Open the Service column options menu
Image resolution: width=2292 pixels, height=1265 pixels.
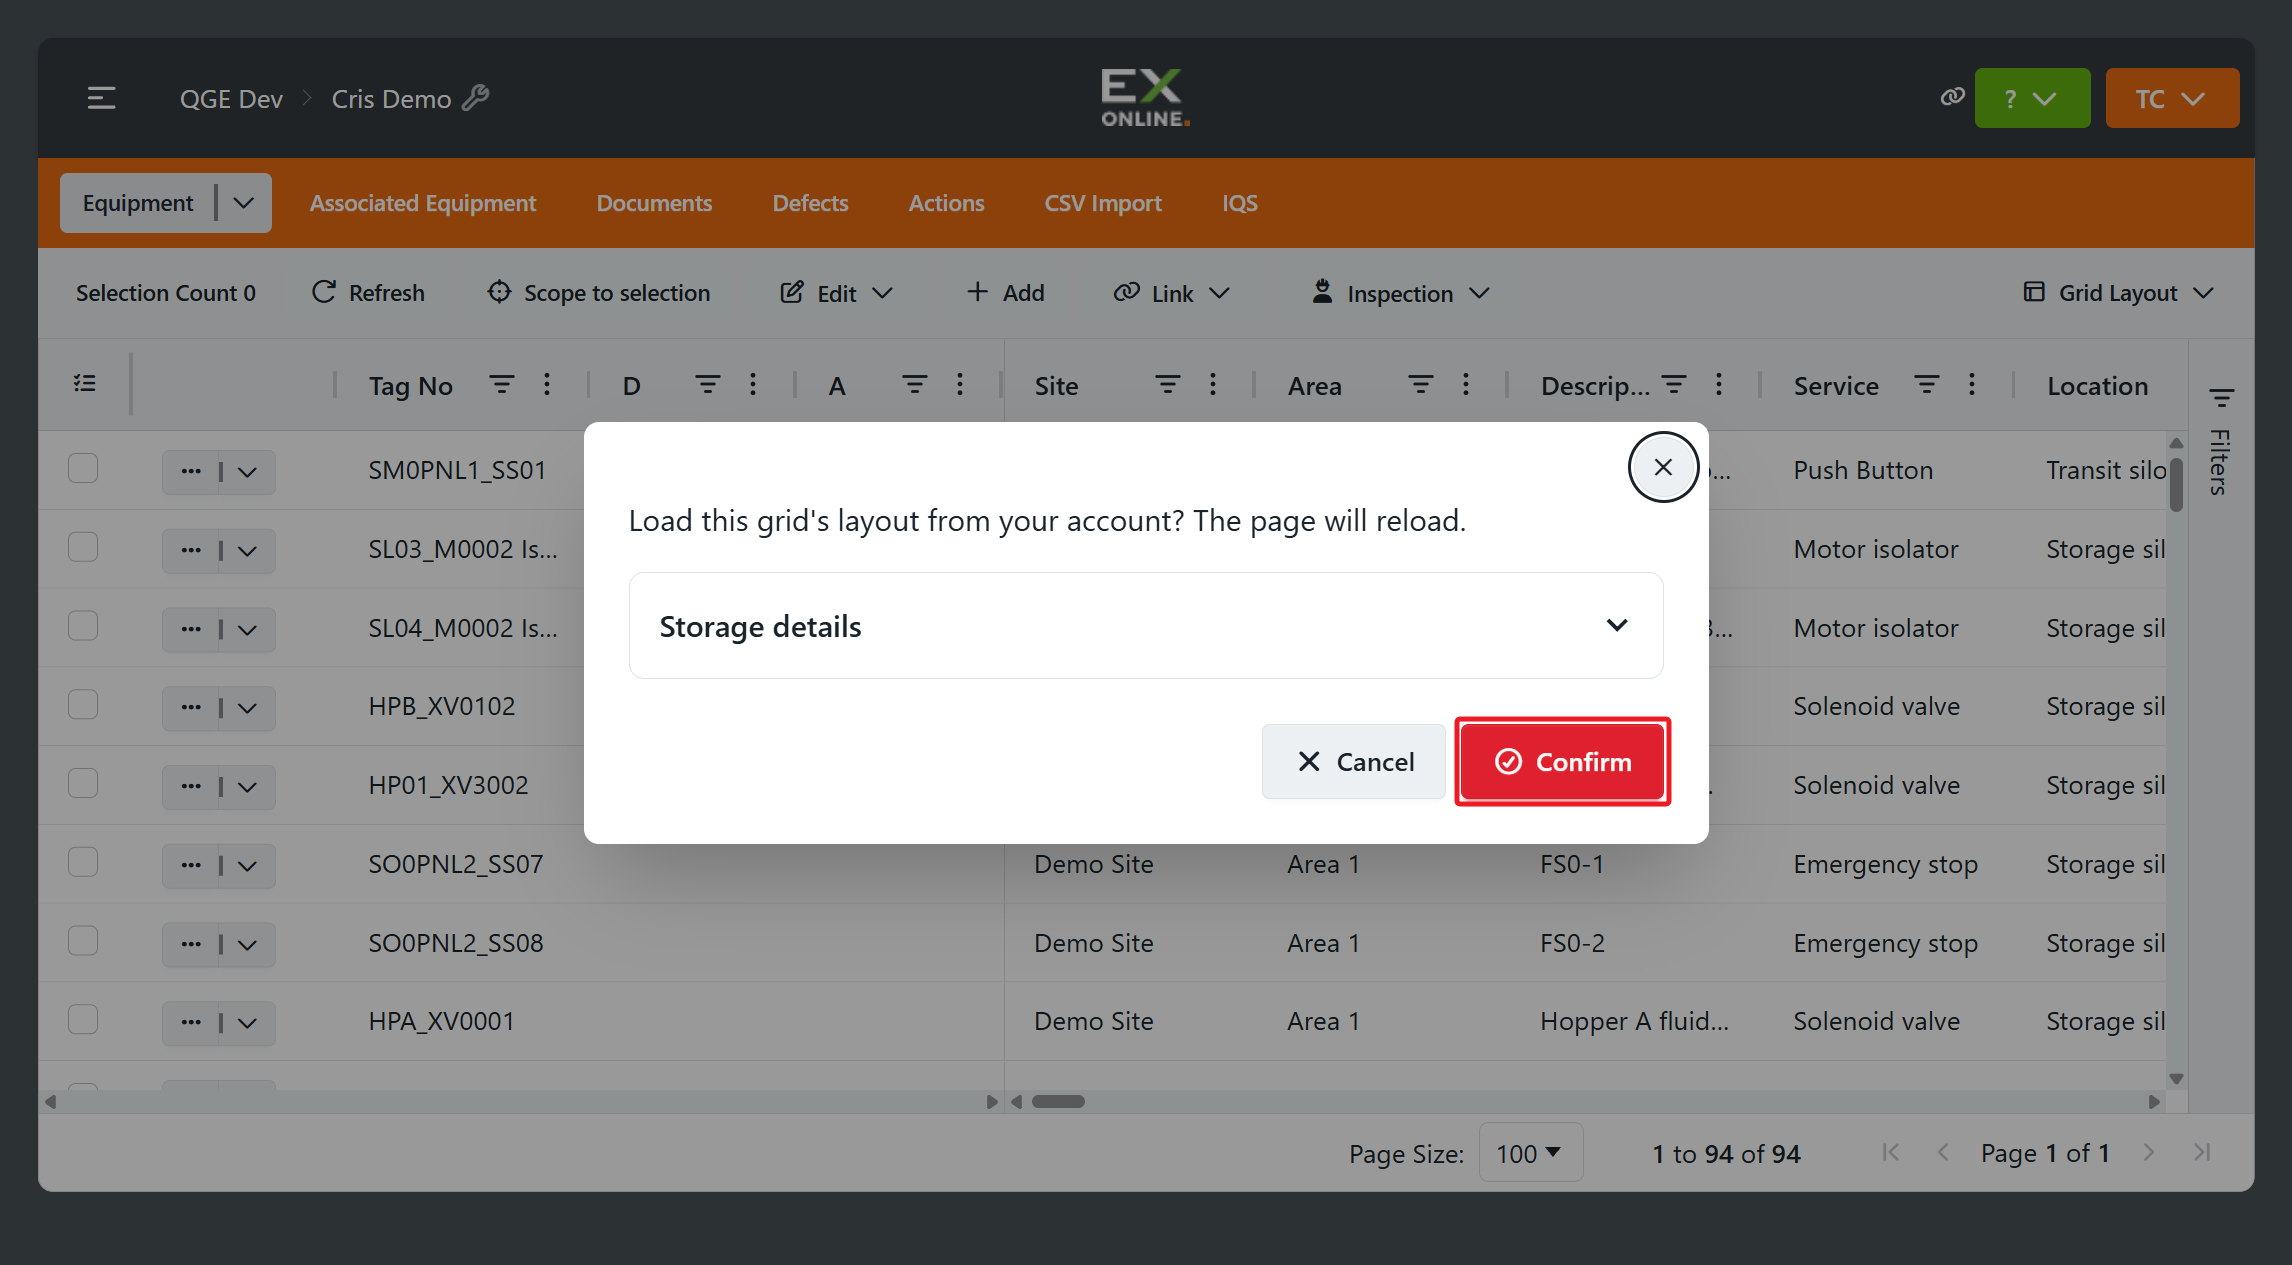(x=1972, y=384)
